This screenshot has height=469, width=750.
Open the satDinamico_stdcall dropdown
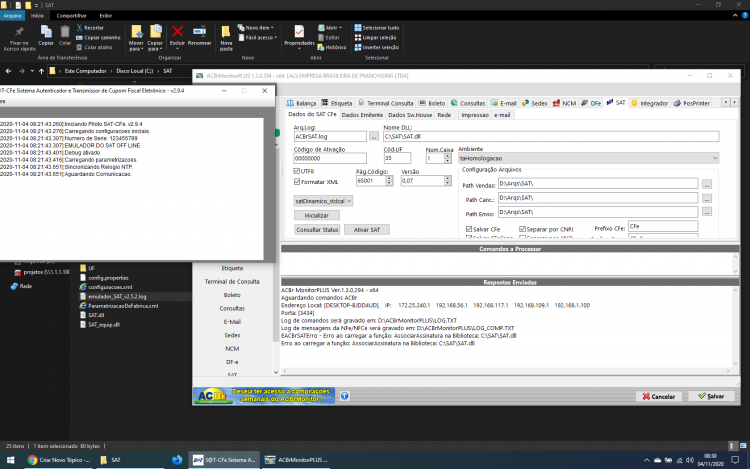(x=323, y=201)
